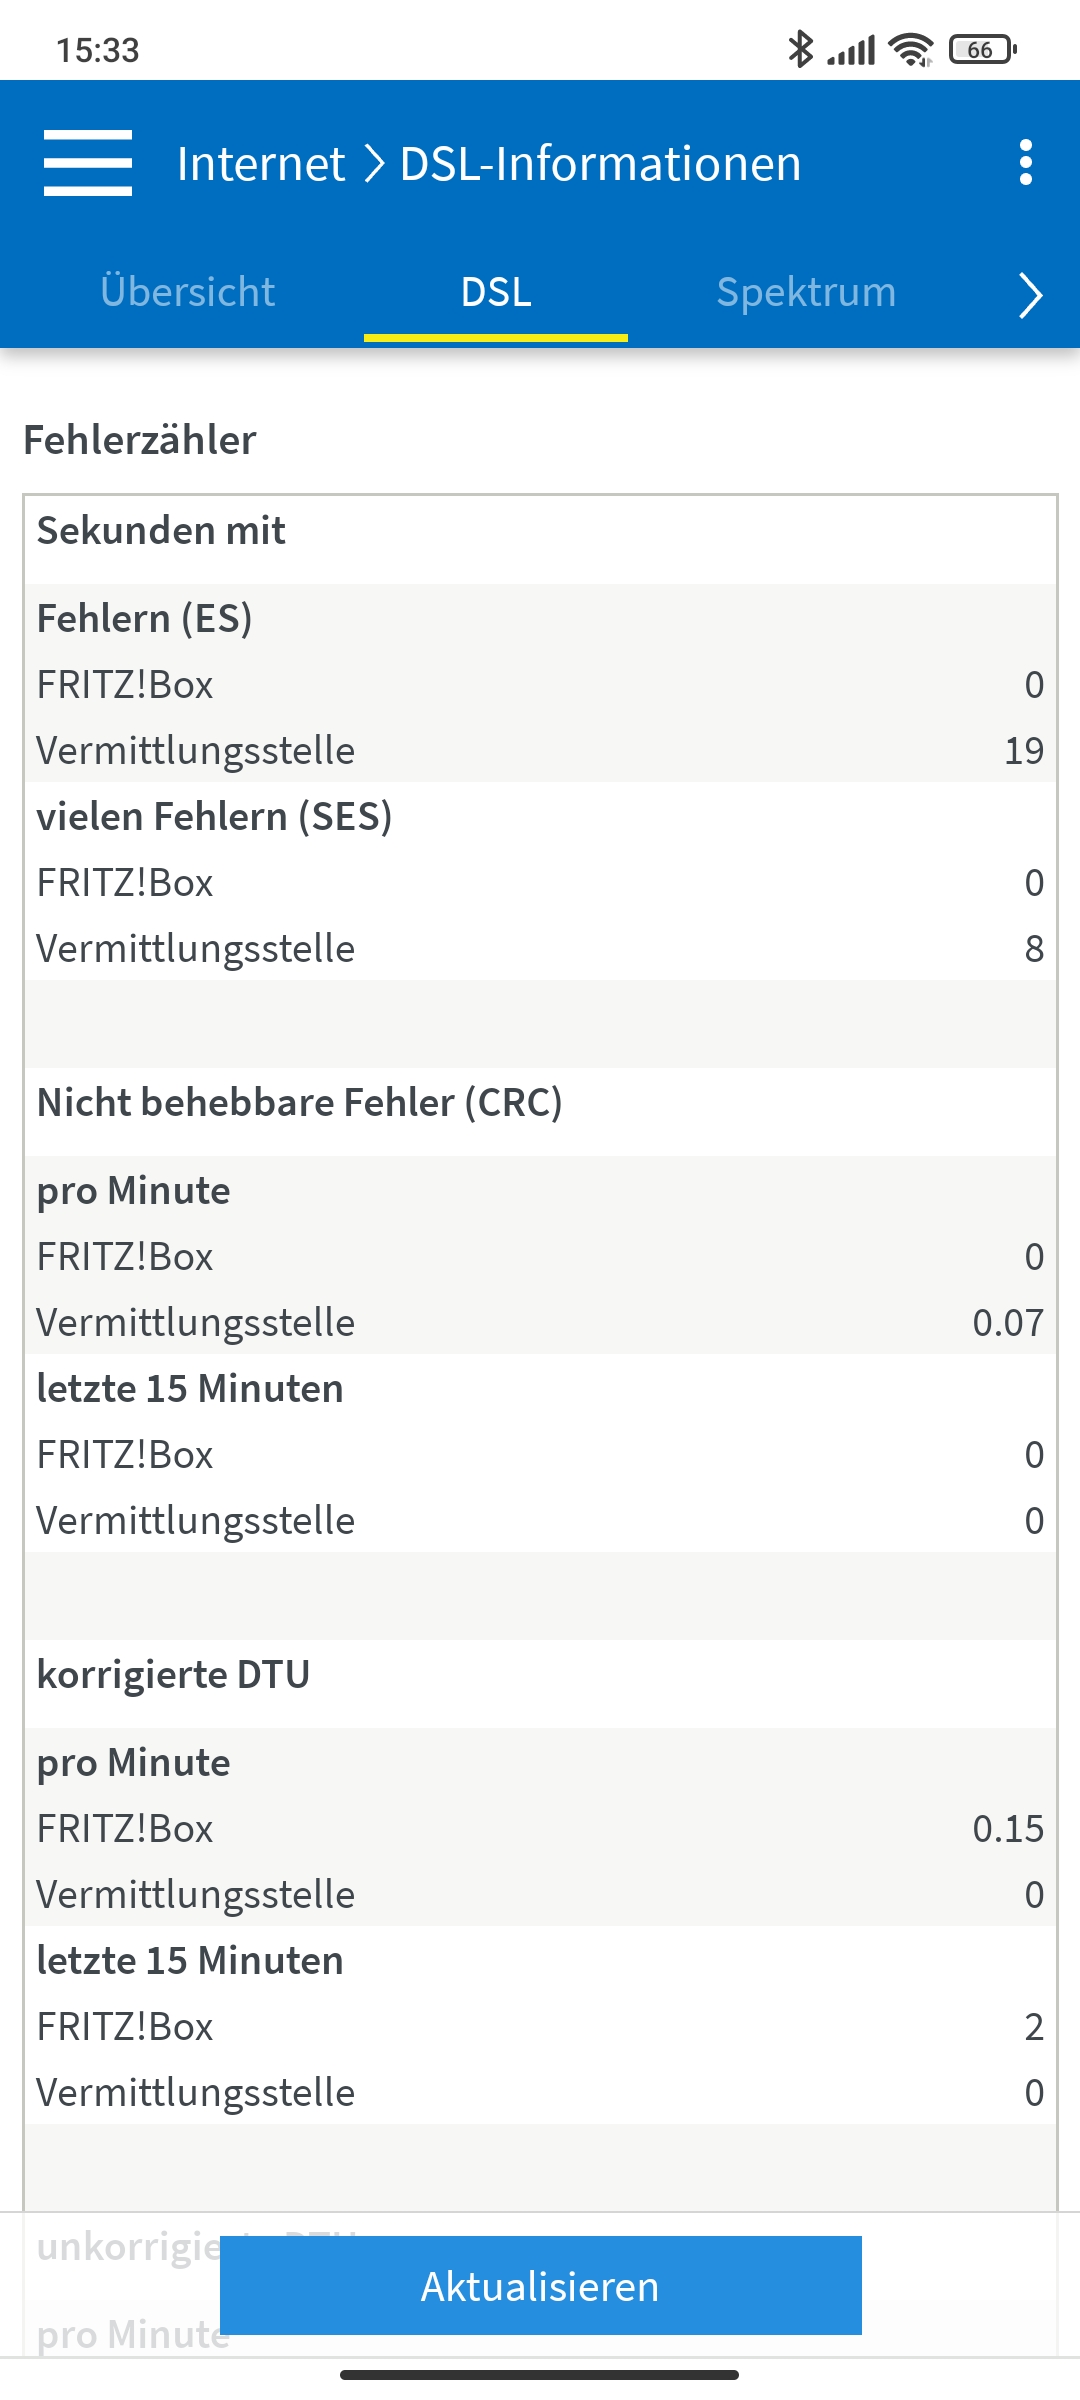Open the three-dot overflow menu

coord(1025,163)
